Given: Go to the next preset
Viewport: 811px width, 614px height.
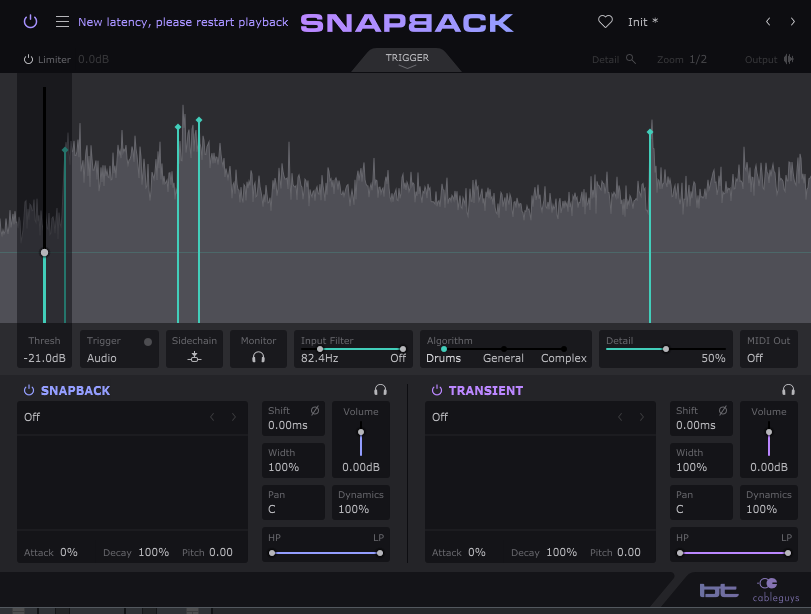Looking at the screenshot, I should [792, 22].
